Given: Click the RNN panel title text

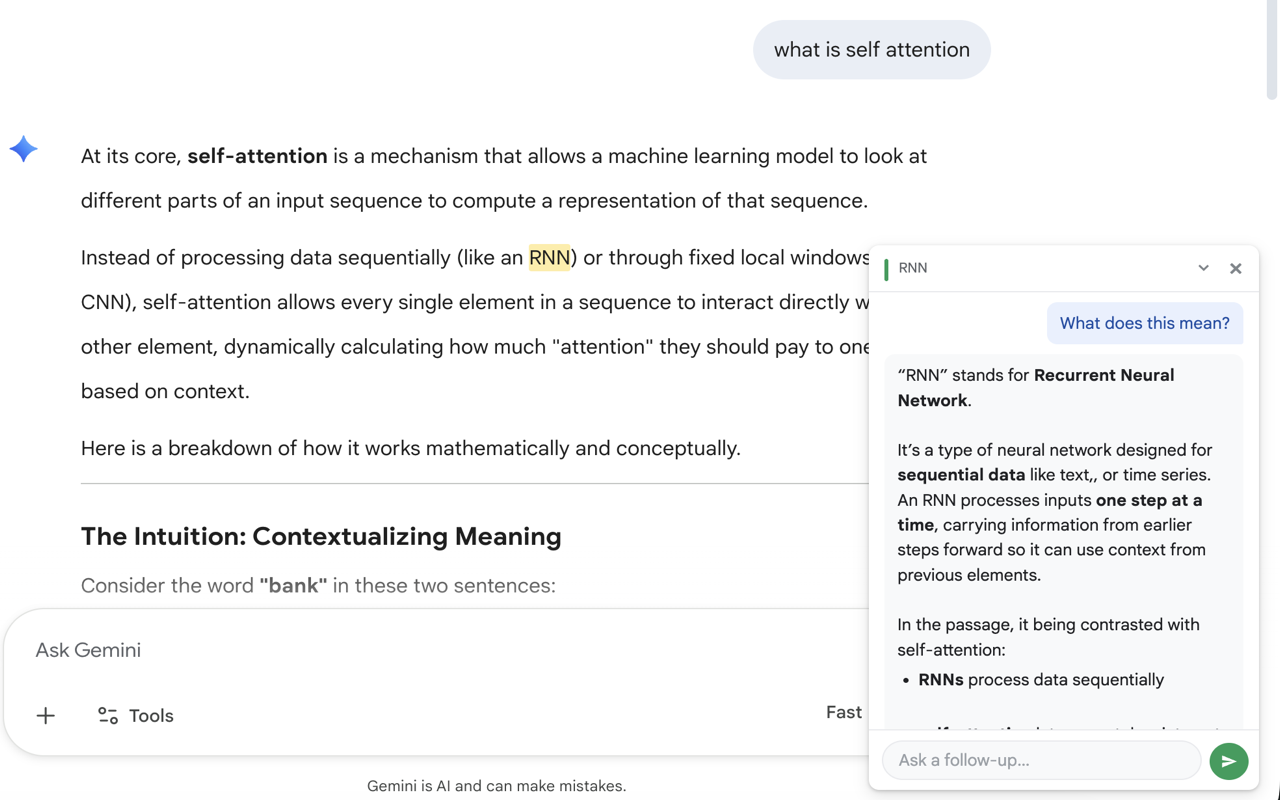Looking at the screenshot, I should [913, 268].
